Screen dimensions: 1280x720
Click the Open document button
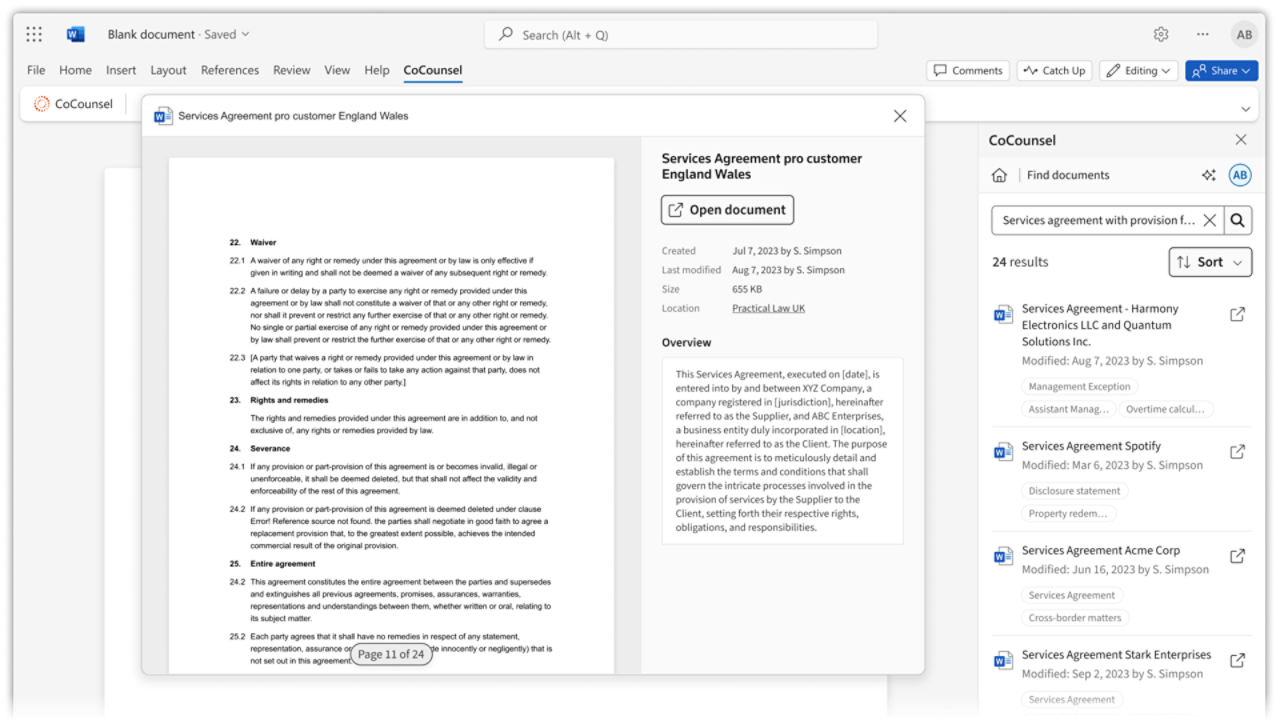coord(727,210)
